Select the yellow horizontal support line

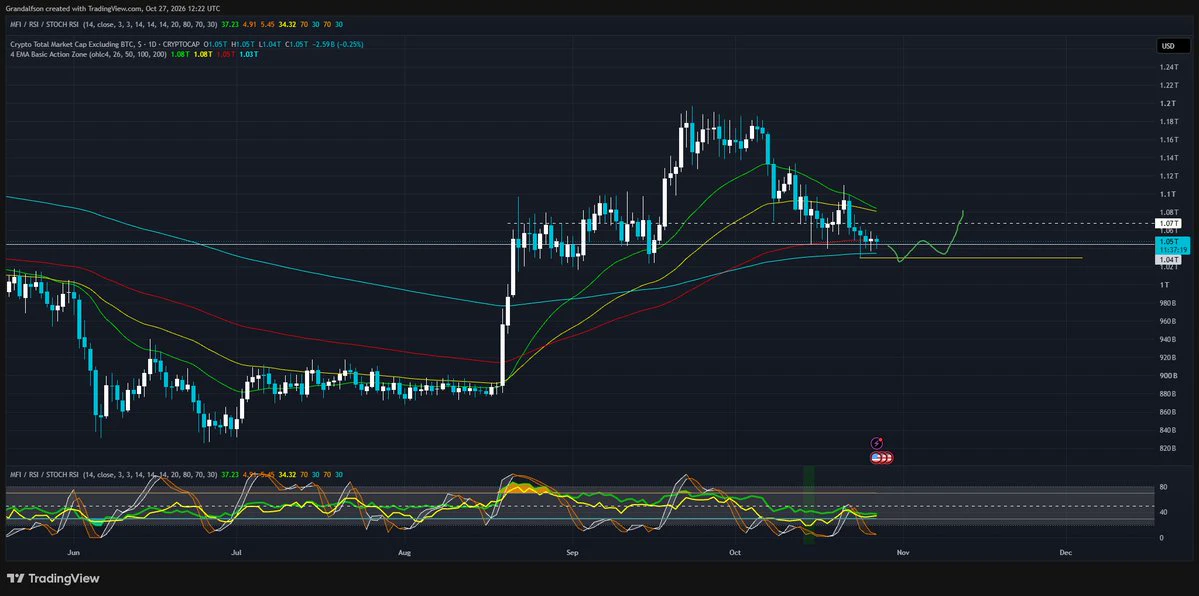[x=971, y=258]
